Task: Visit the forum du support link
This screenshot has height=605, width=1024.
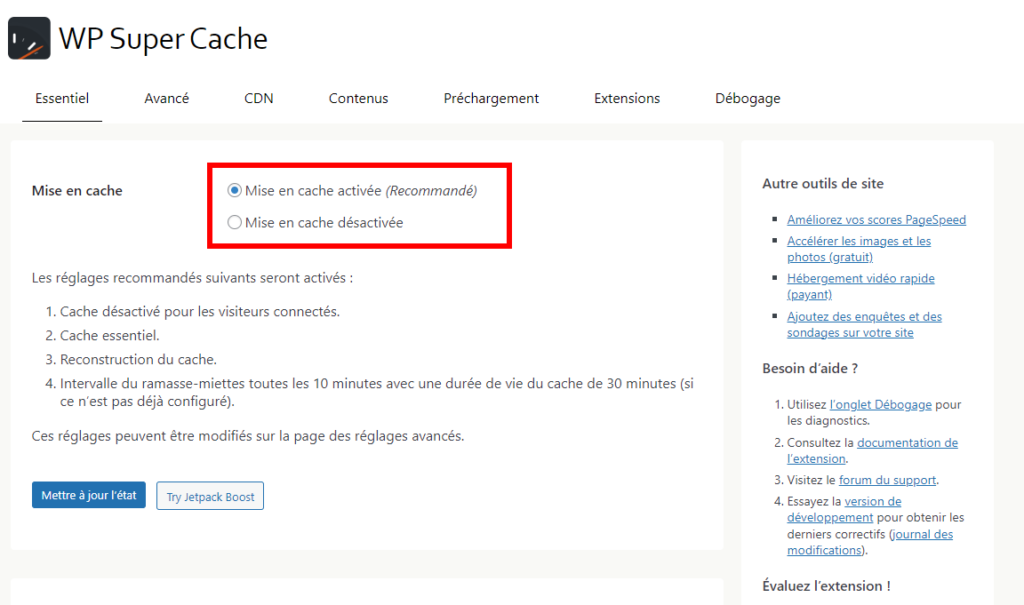Action: (x=887, y=480)
